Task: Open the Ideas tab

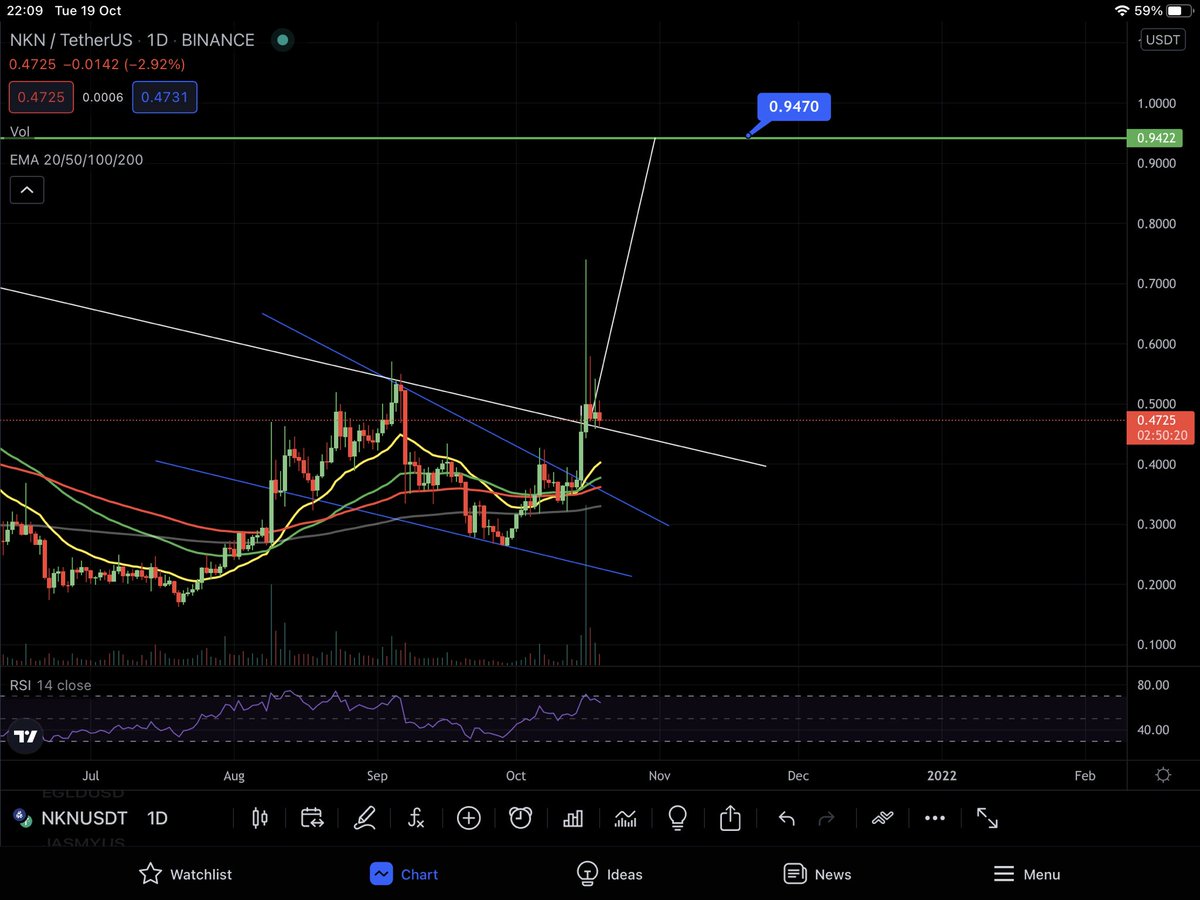Action: point(610,874)
